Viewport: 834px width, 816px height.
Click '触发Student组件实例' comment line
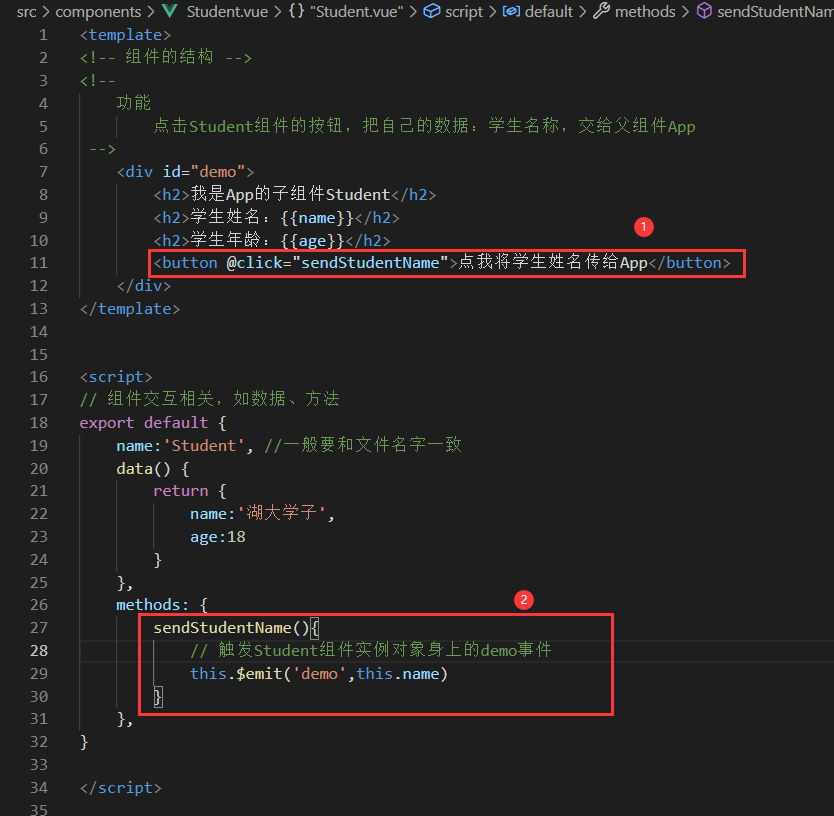point(371,651)
